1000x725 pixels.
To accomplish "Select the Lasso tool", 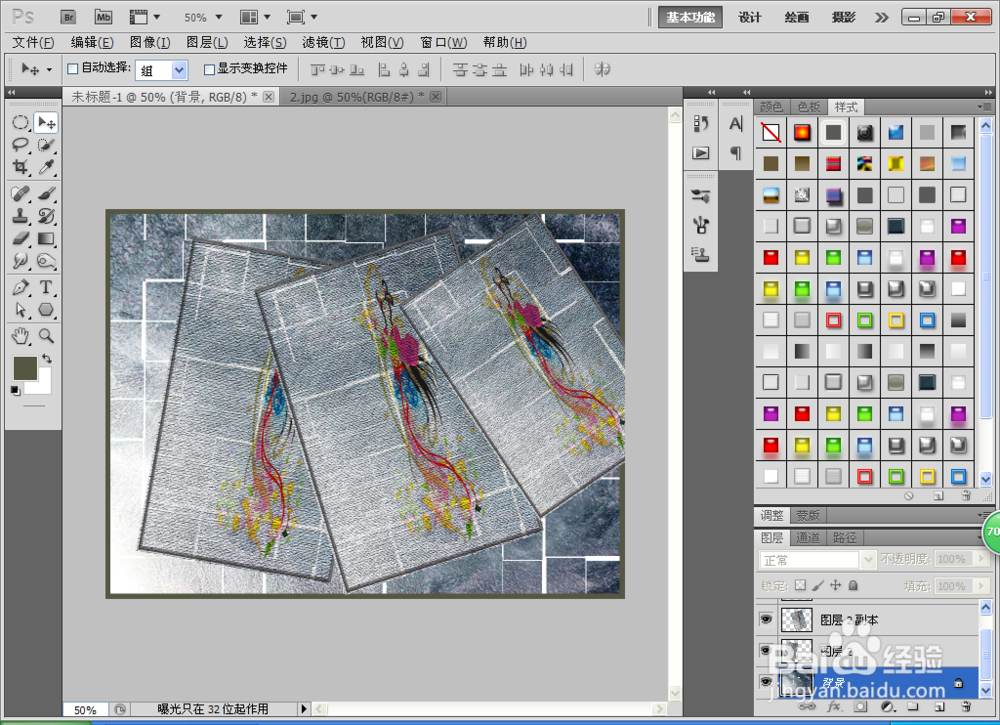I will pos(20,145).
